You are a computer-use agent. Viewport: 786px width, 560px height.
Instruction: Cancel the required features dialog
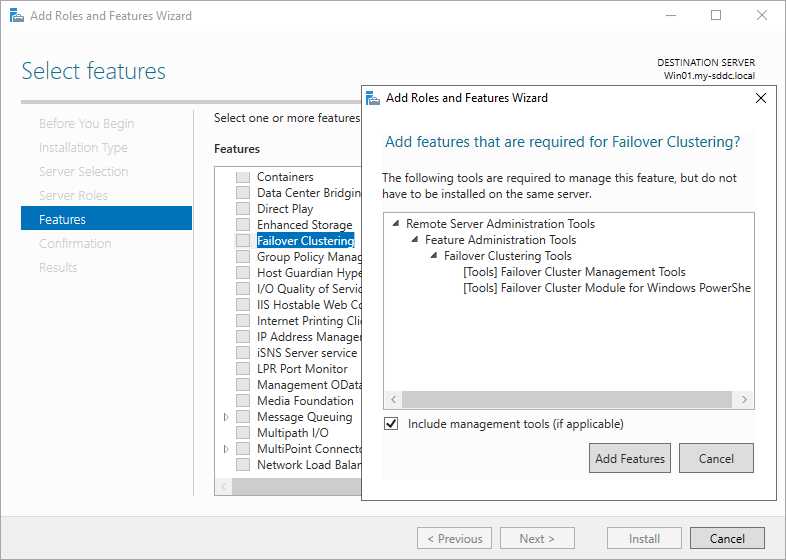click(x=715, y=458)
